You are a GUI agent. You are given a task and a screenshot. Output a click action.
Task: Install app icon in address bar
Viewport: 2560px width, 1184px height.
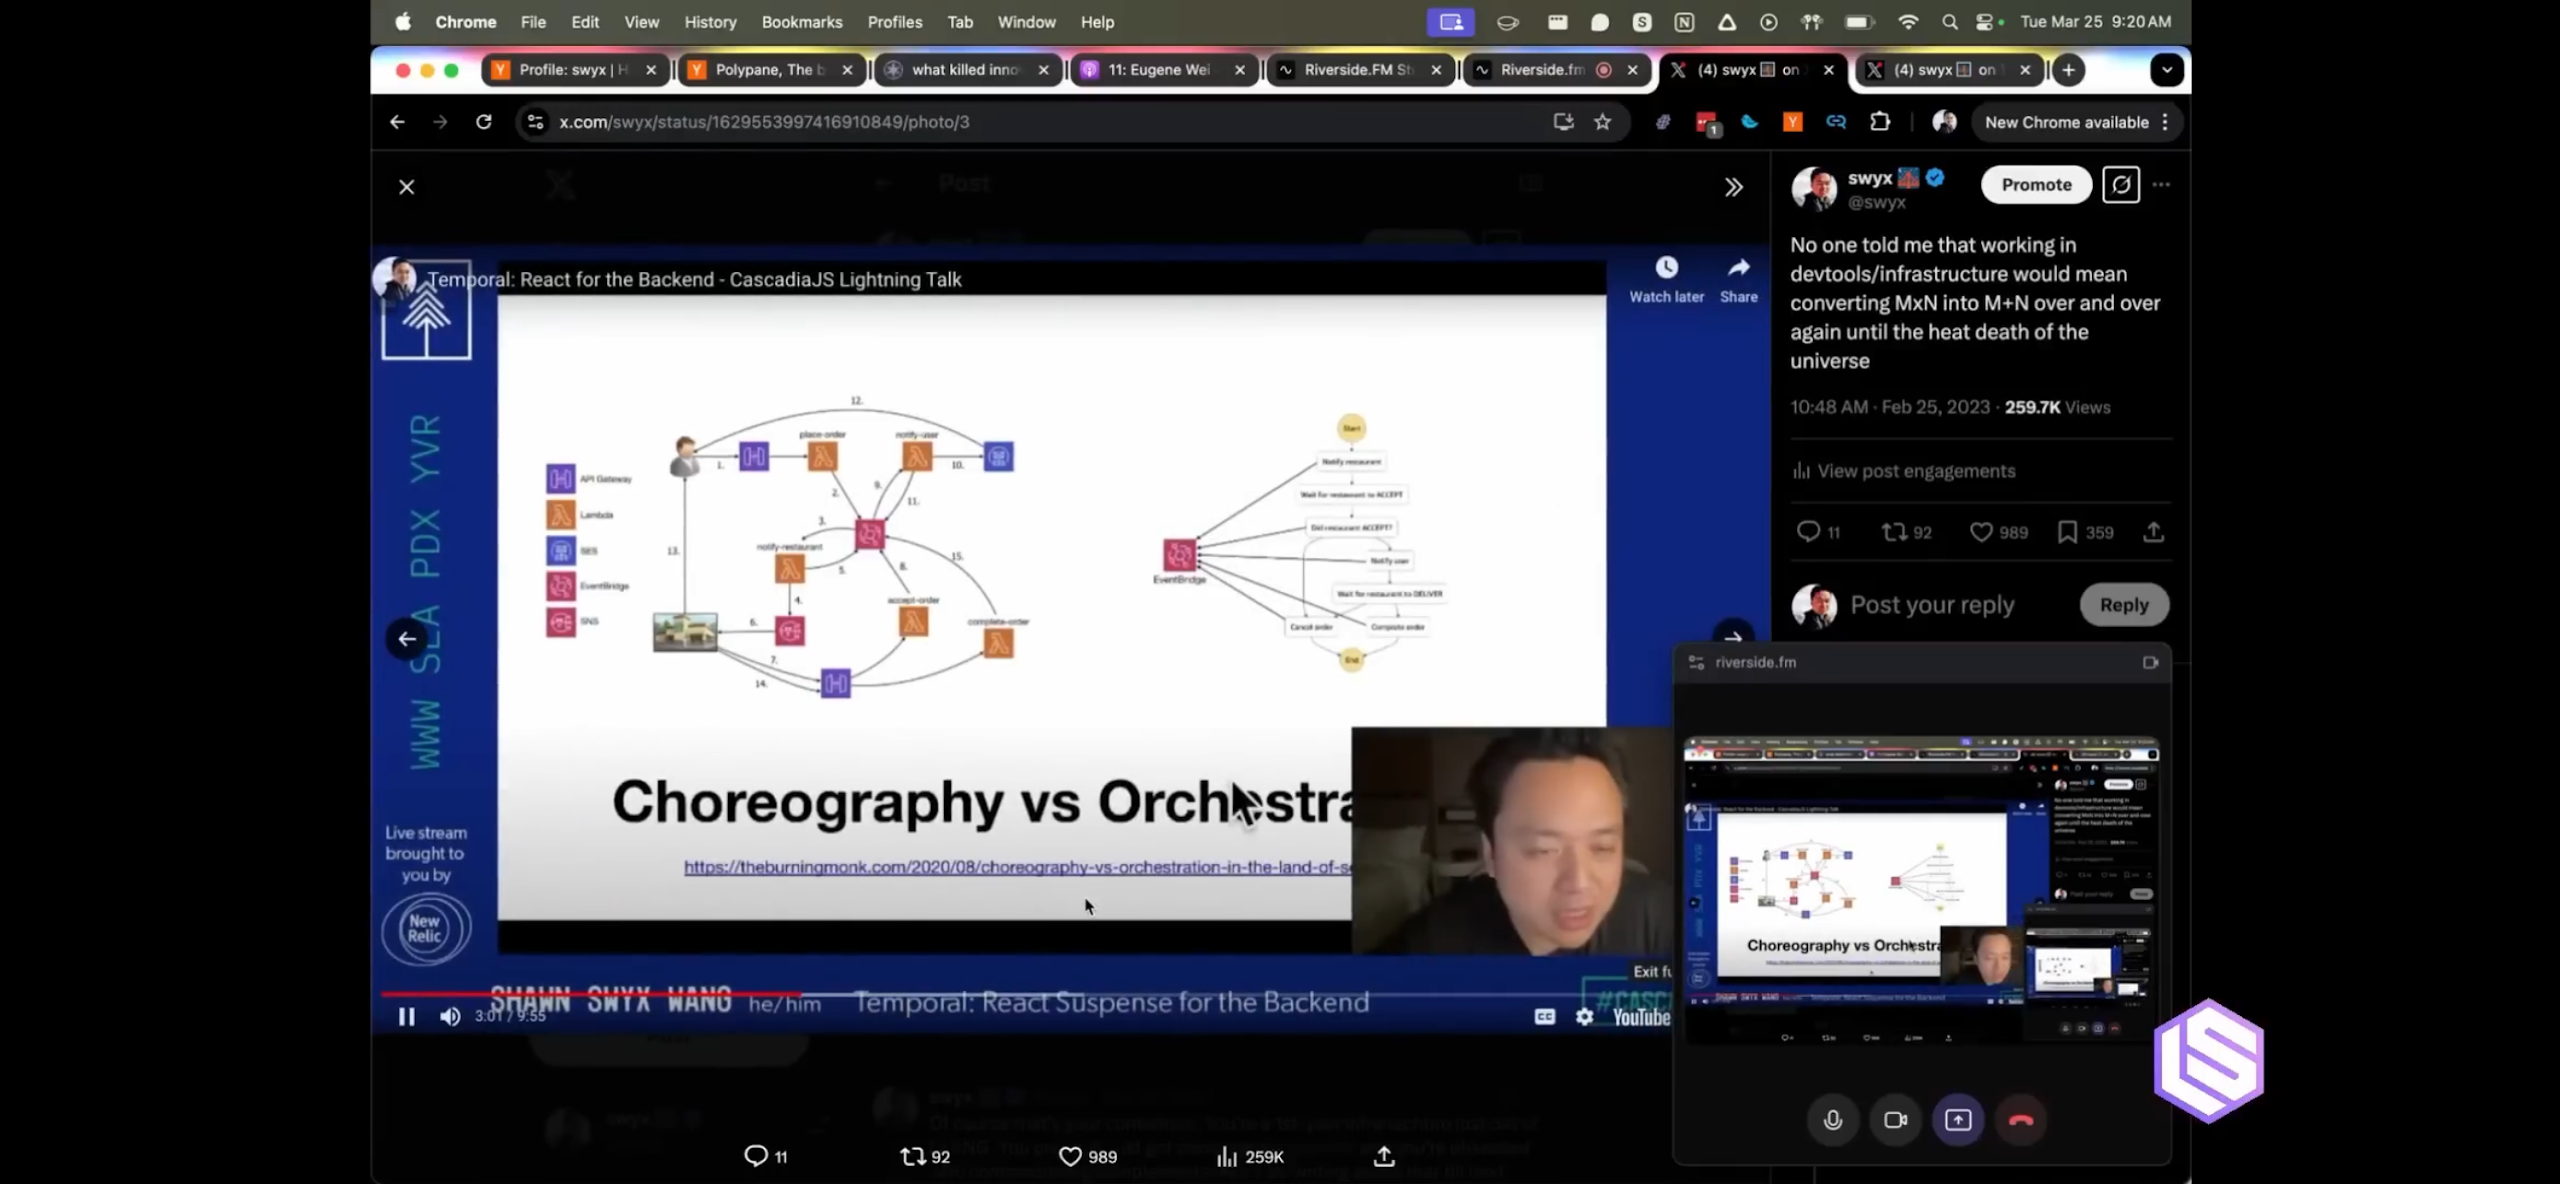pyautogui.click(x=1563, y=121)
